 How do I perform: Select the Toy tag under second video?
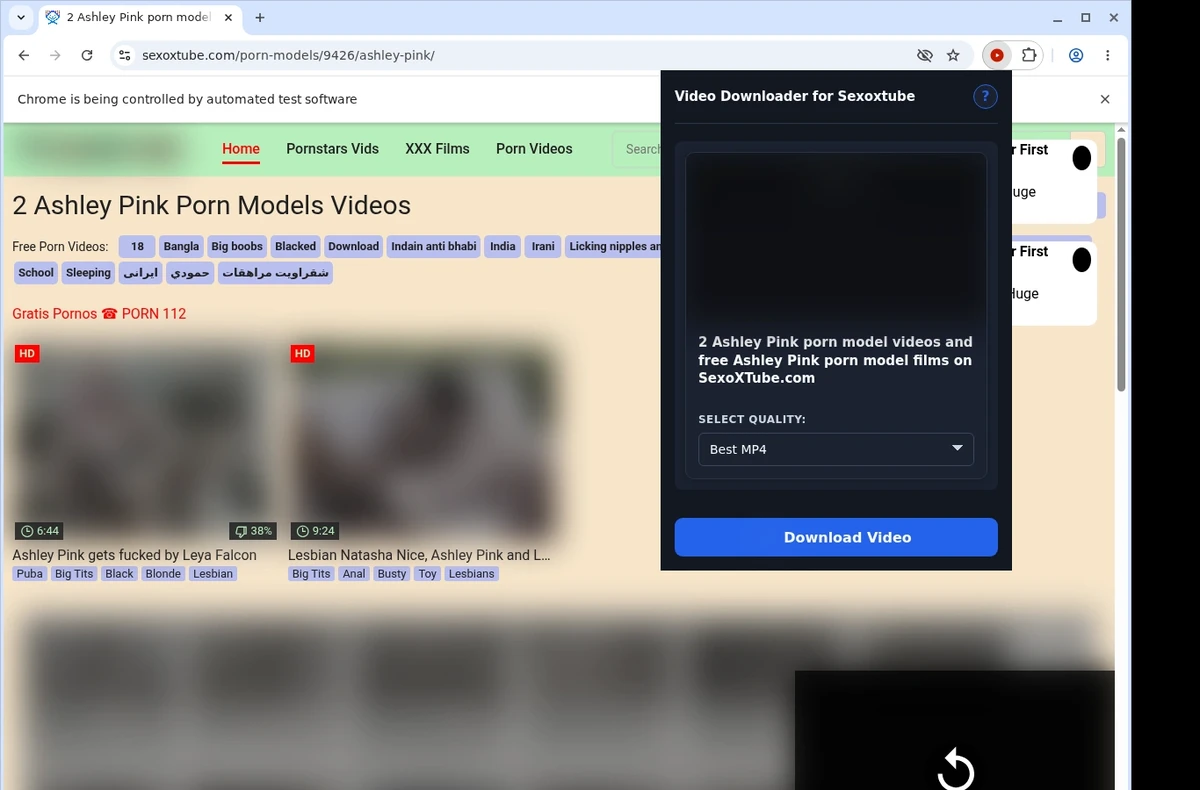[428, 574]
